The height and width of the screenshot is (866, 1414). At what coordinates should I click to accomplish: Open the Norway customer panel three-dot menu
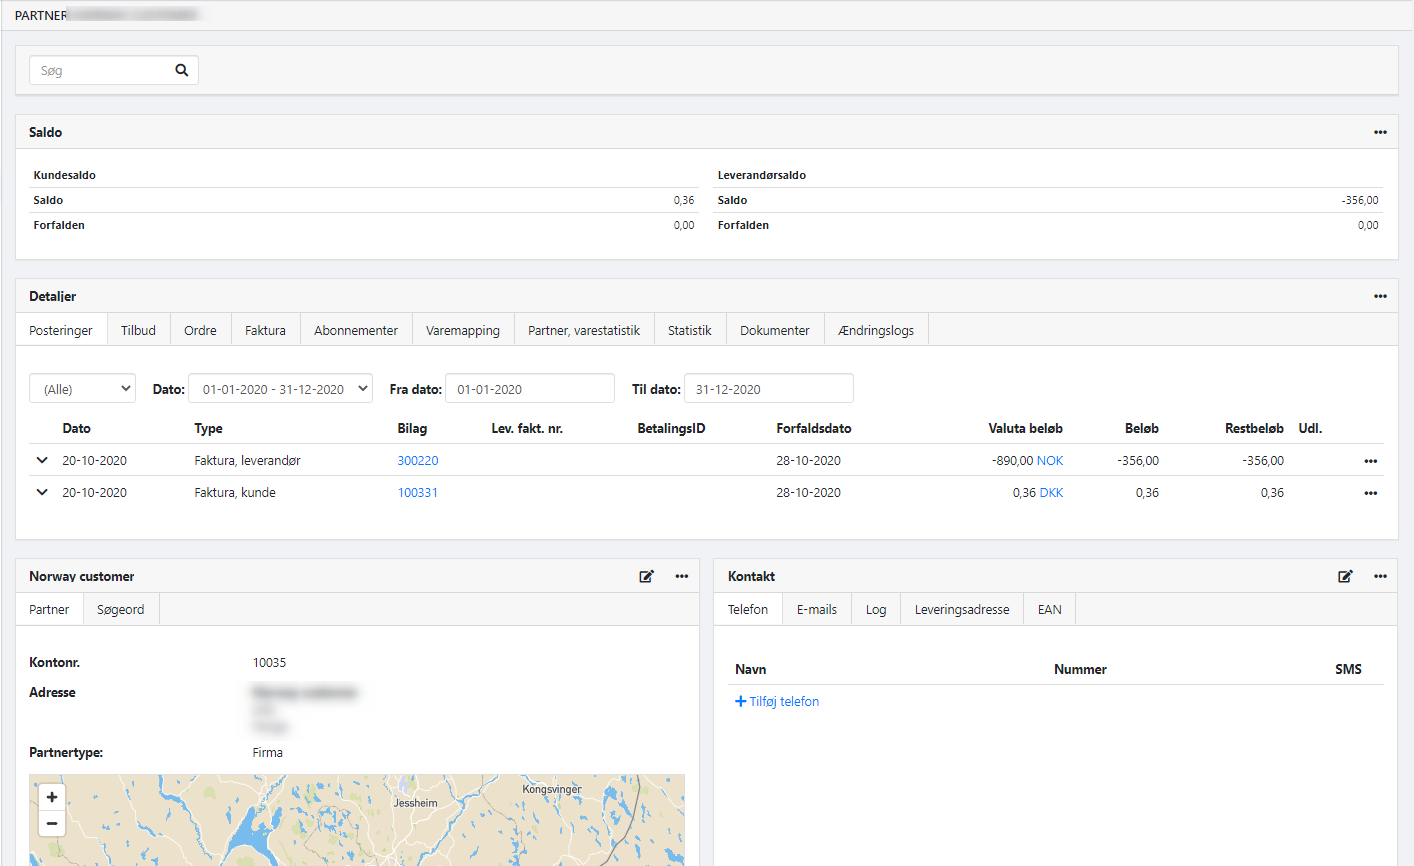coord(681,576)
